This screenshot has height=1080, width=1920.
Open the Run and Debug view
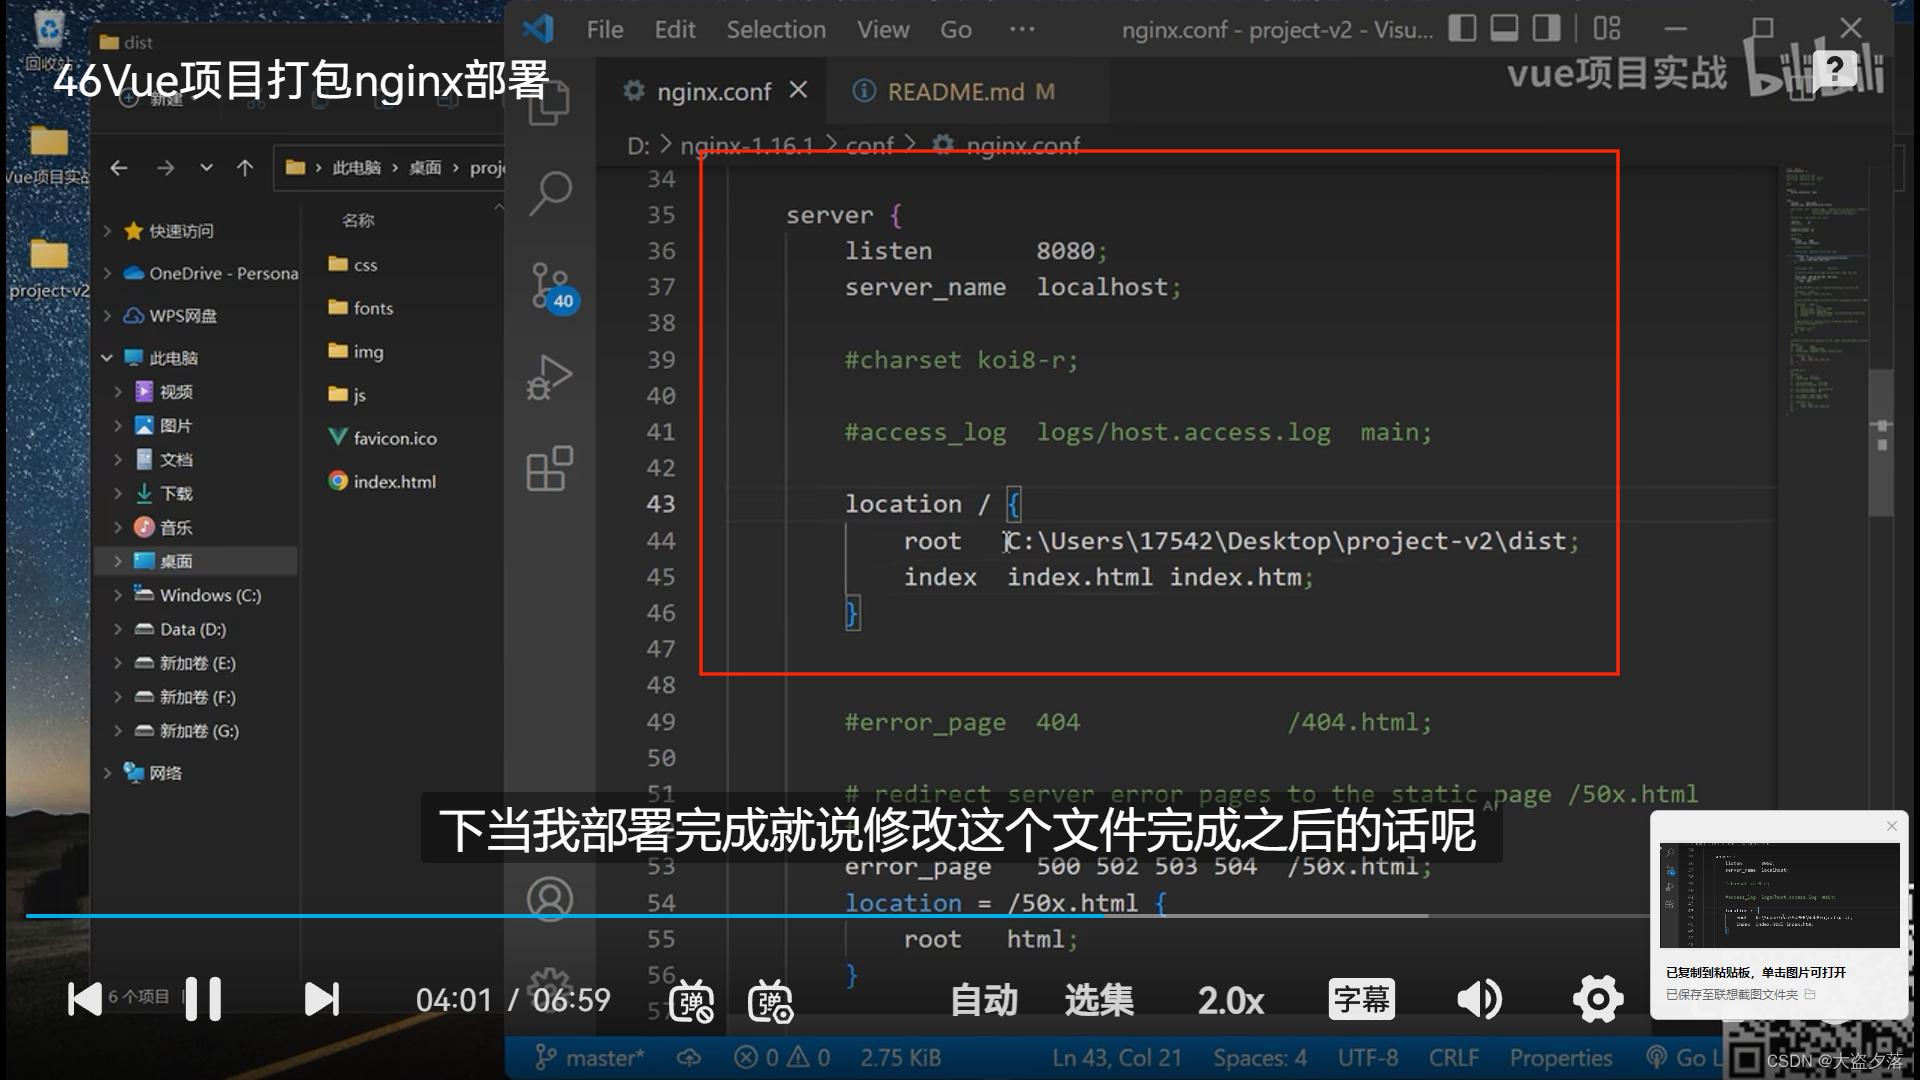550,378
